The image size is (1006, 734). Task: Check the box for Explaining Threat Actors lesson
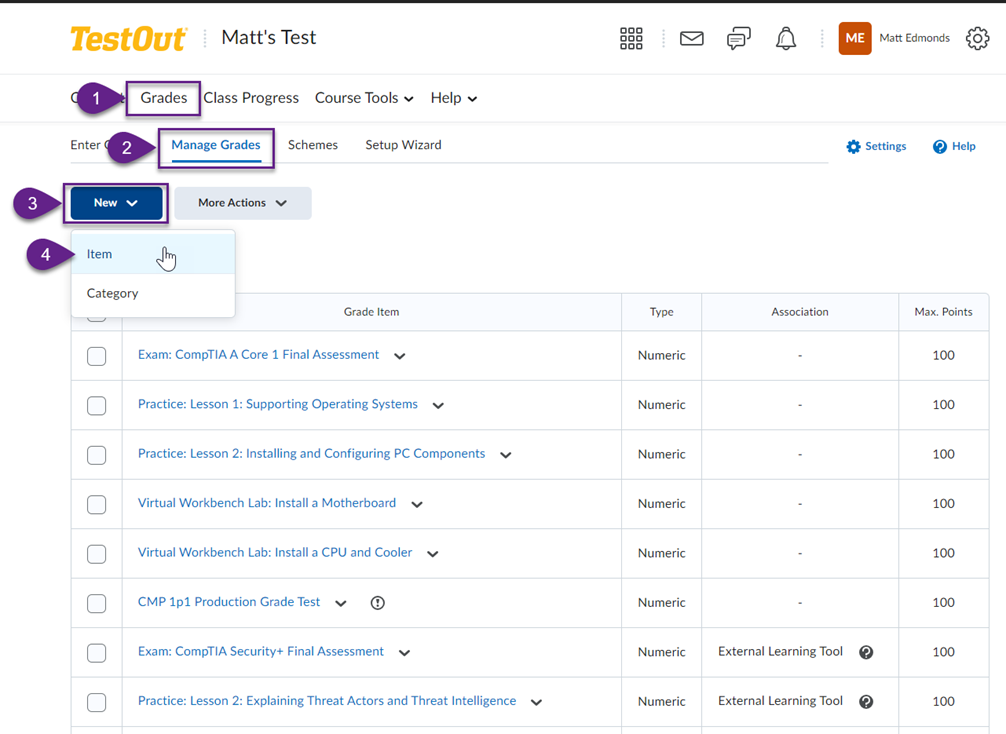tap(96, 702)
